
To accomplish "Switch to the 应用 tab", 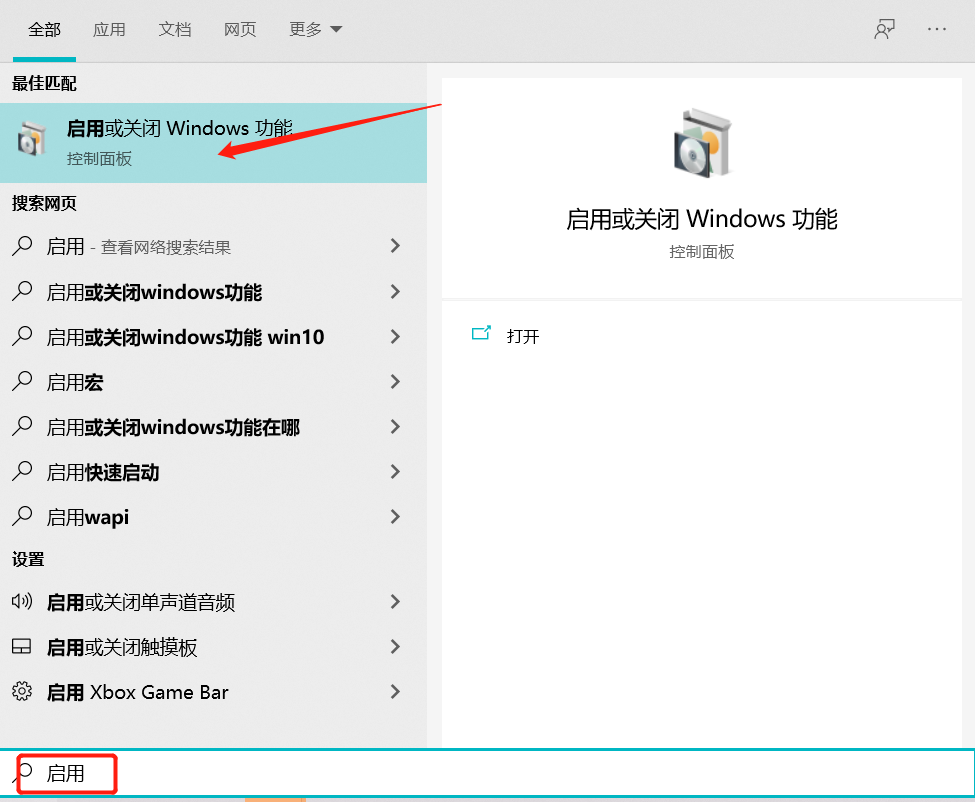I will [x=110, y=30].
